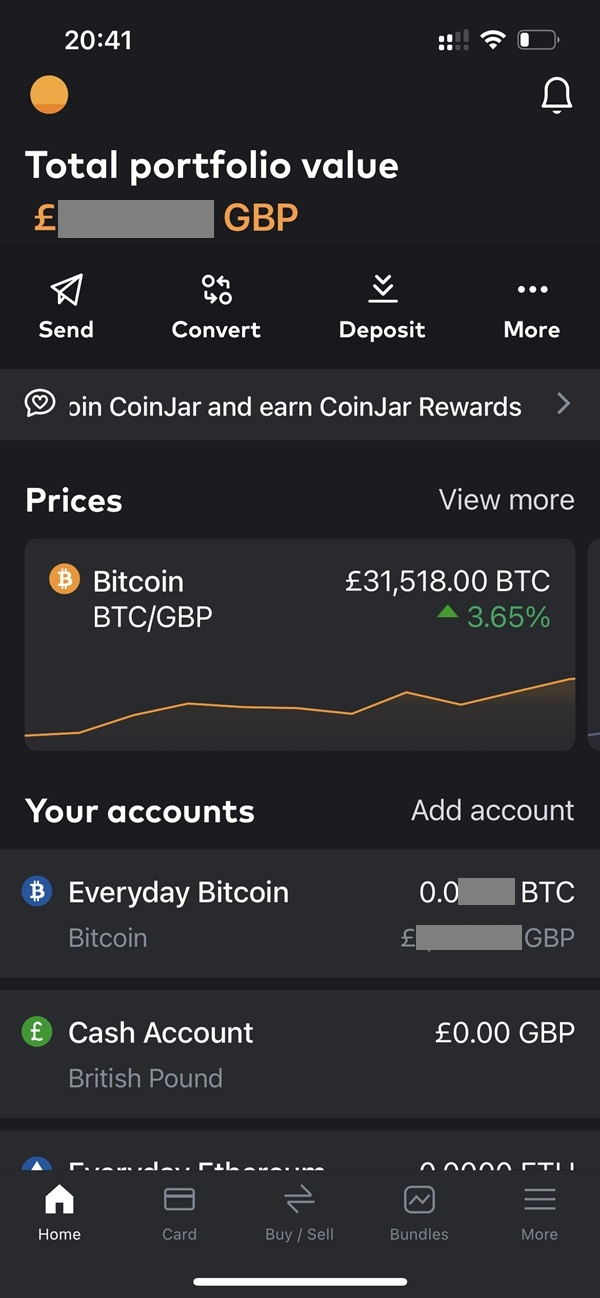This screenshot has height=1298, width=600.
Task: Tap the orange Bitcoin price icon
Action: tap(64, 579)
